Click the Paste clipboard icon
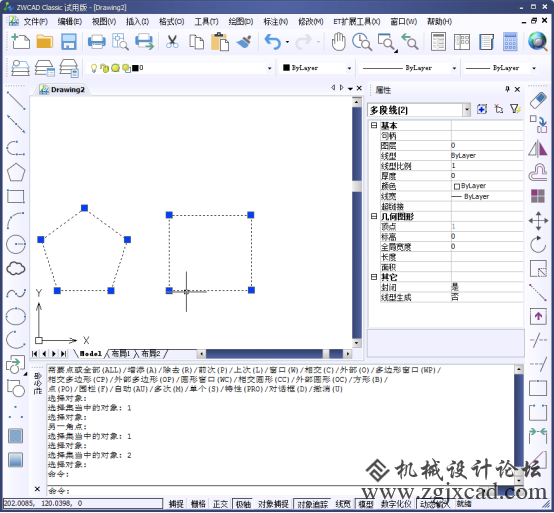Viewport: 554px width, 513px height. tap(220, 41)
